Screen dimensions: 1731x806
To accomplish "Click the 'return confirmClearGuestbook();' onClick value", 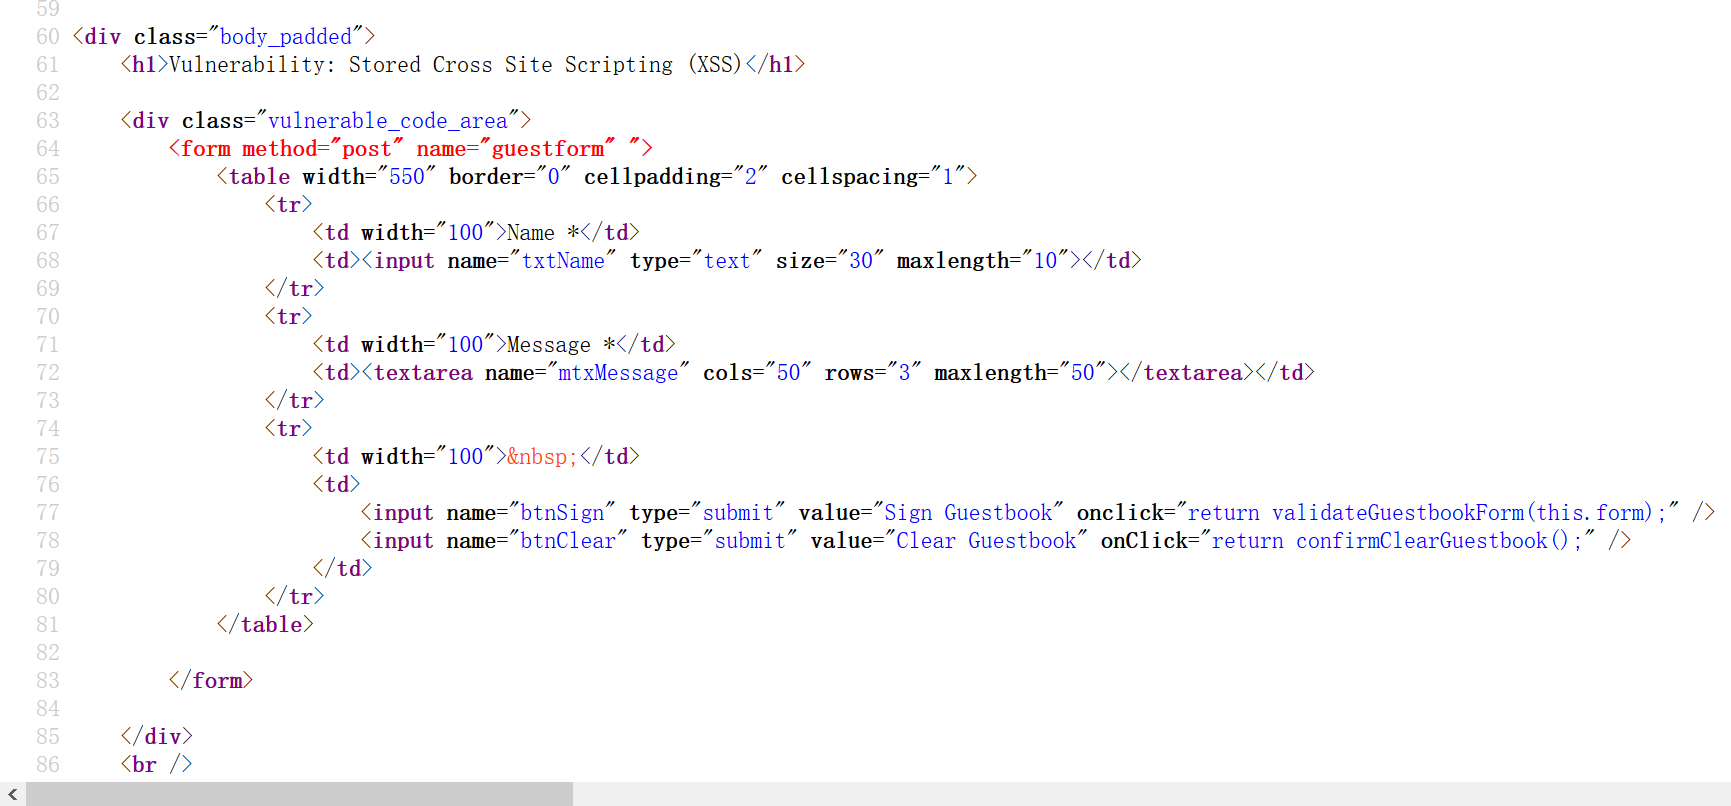I will [x=1397, y=541].
